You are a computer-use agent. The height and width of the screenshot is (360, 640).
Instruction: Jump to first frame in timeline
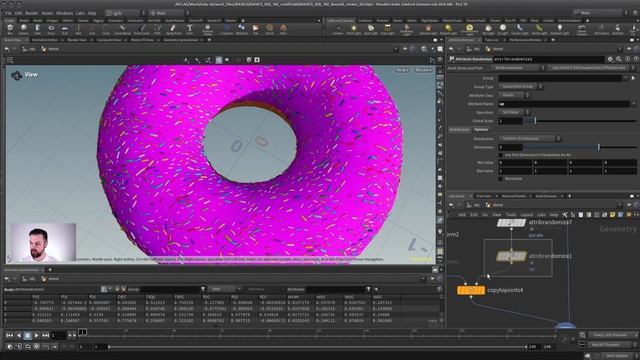coord(9,335)
